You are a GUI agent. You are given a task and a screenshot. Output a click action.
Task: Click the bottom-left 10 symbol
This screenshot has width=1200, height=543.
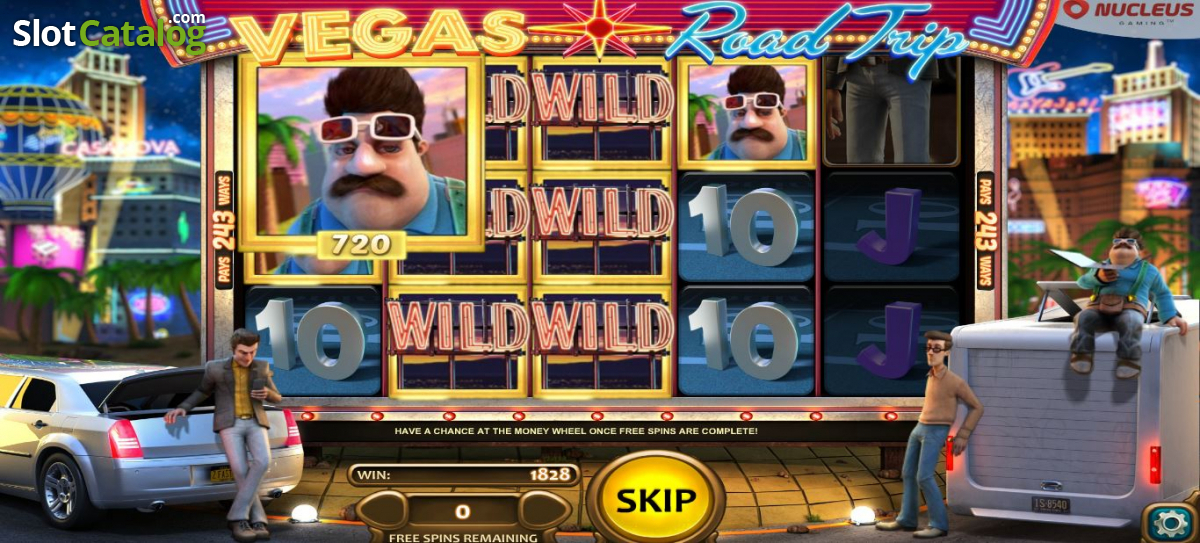click(312, 340)
